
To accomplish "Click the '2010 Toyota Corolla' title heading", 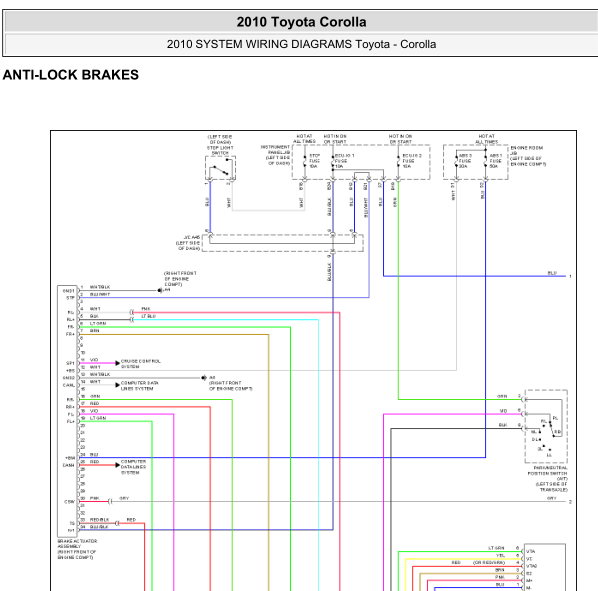I will tap(301, 22).
